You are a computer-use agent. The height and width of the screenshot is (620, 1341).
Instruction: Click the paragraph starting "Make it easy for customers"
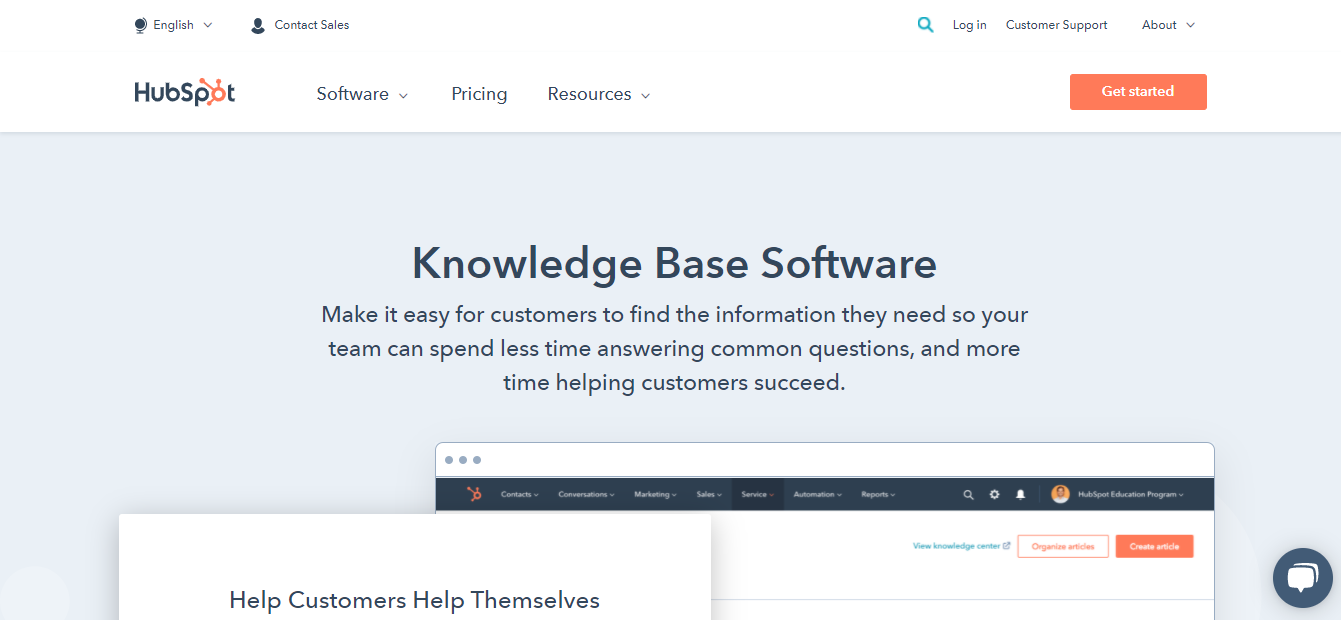click(x=674, y=349)
